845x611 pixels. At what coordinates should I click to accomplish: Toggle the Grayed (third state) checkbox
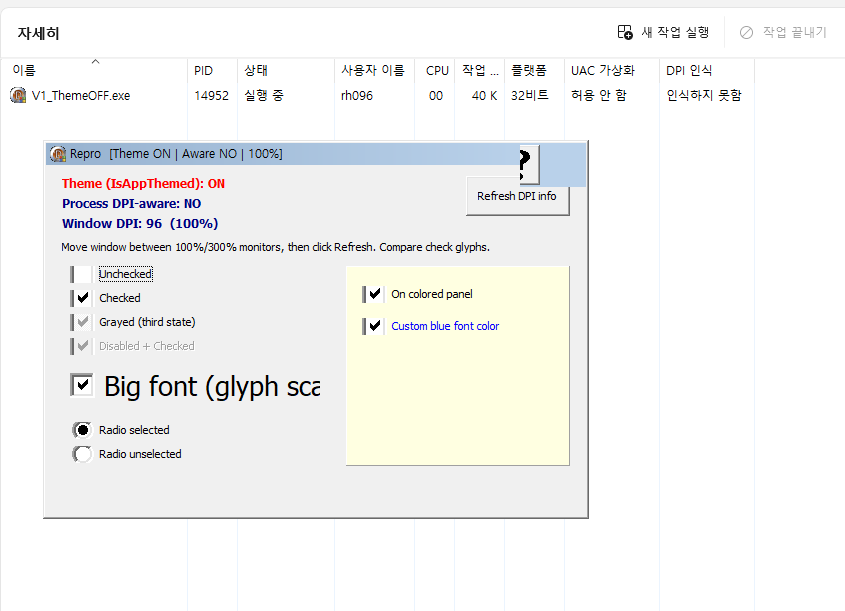point(81,322)
